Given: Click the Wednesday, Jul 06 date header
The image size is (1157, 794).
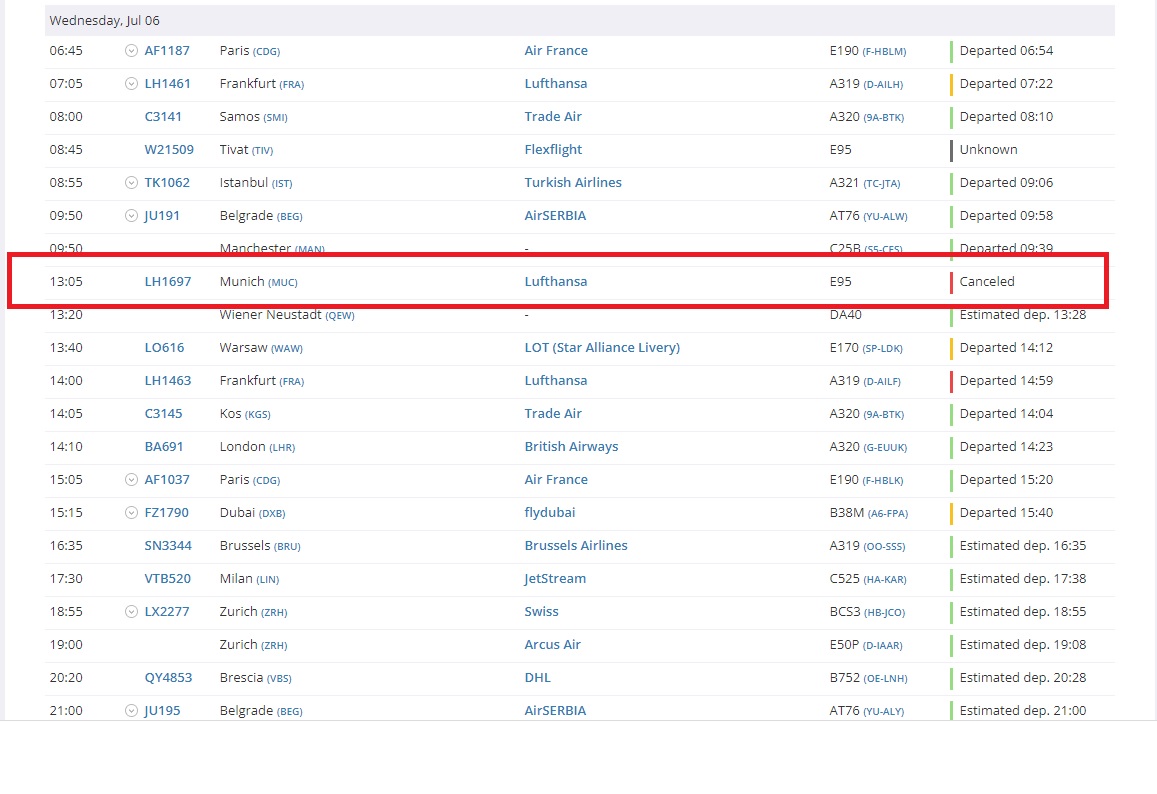Looking at the screenshot, I should pos(104,21).
